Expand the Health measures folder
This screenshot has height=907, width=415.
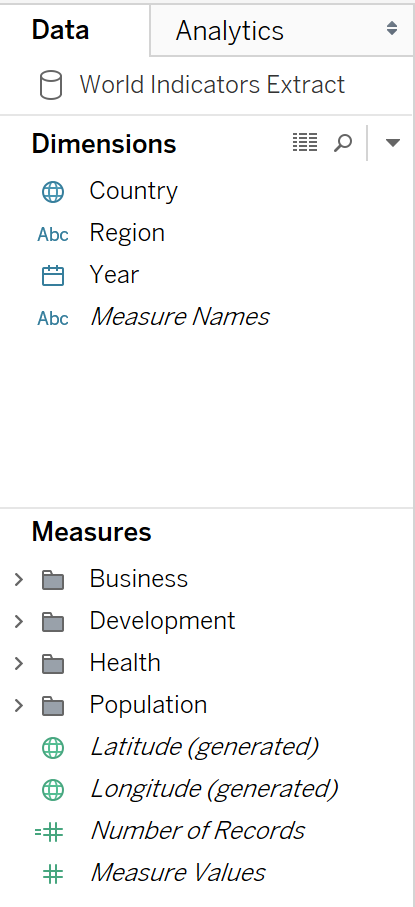[x=19, y=663]
